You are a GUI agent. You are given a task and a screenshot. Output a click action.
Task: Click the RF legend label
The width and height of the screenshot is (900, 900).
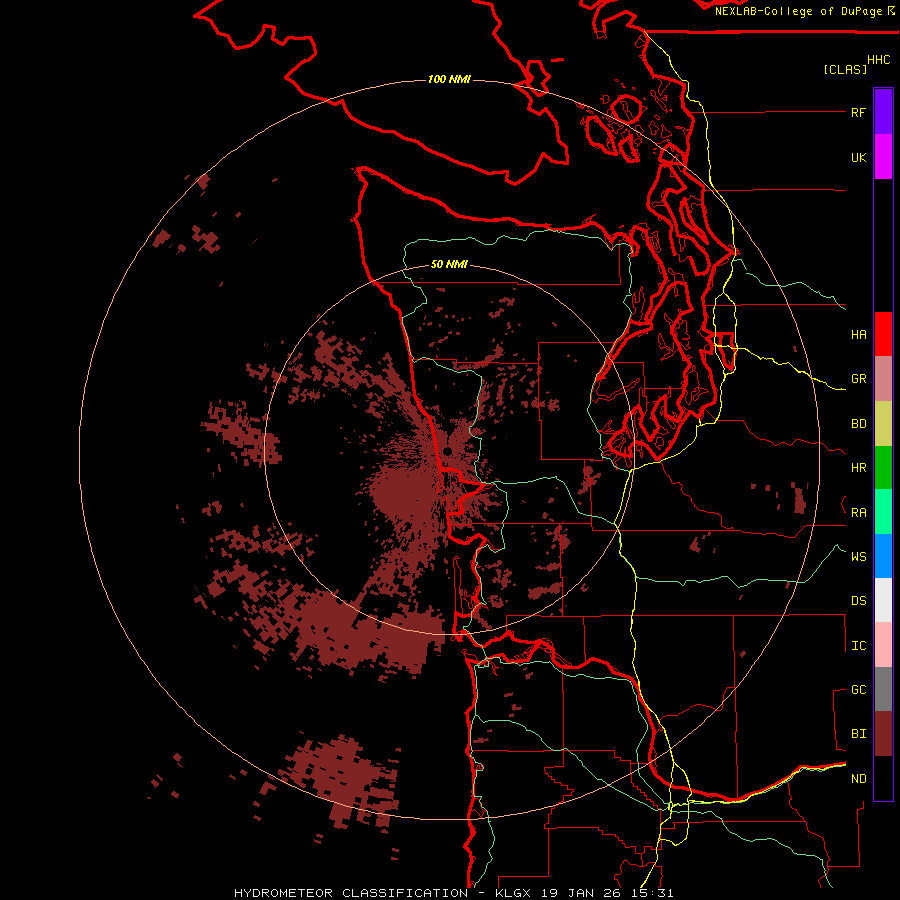coord(858,112)
